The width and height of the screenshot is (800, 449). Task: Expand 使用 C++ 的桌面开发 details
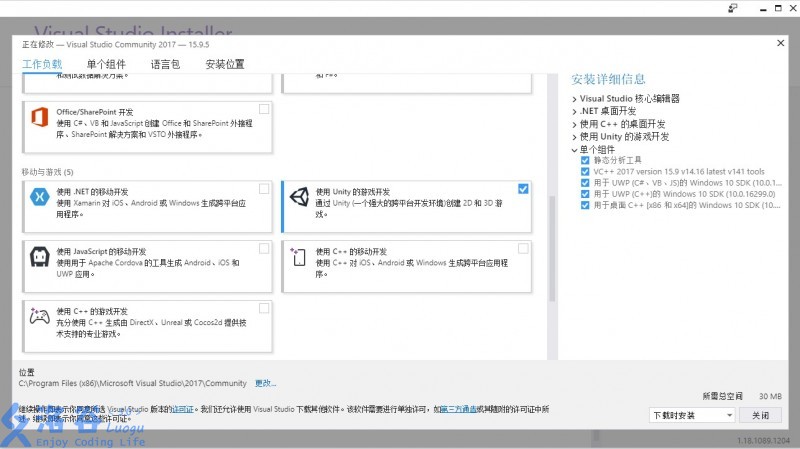(x=574, y=124)
